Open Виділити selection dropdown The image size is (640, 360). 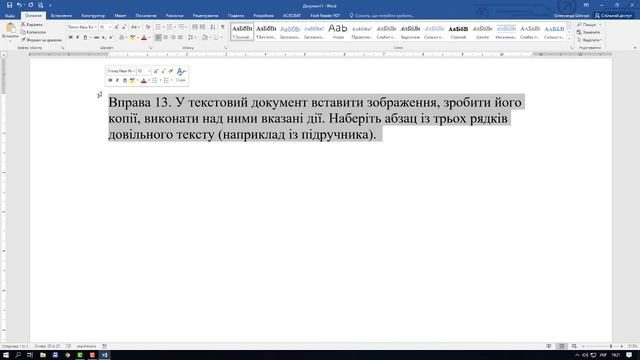point(590,40)
